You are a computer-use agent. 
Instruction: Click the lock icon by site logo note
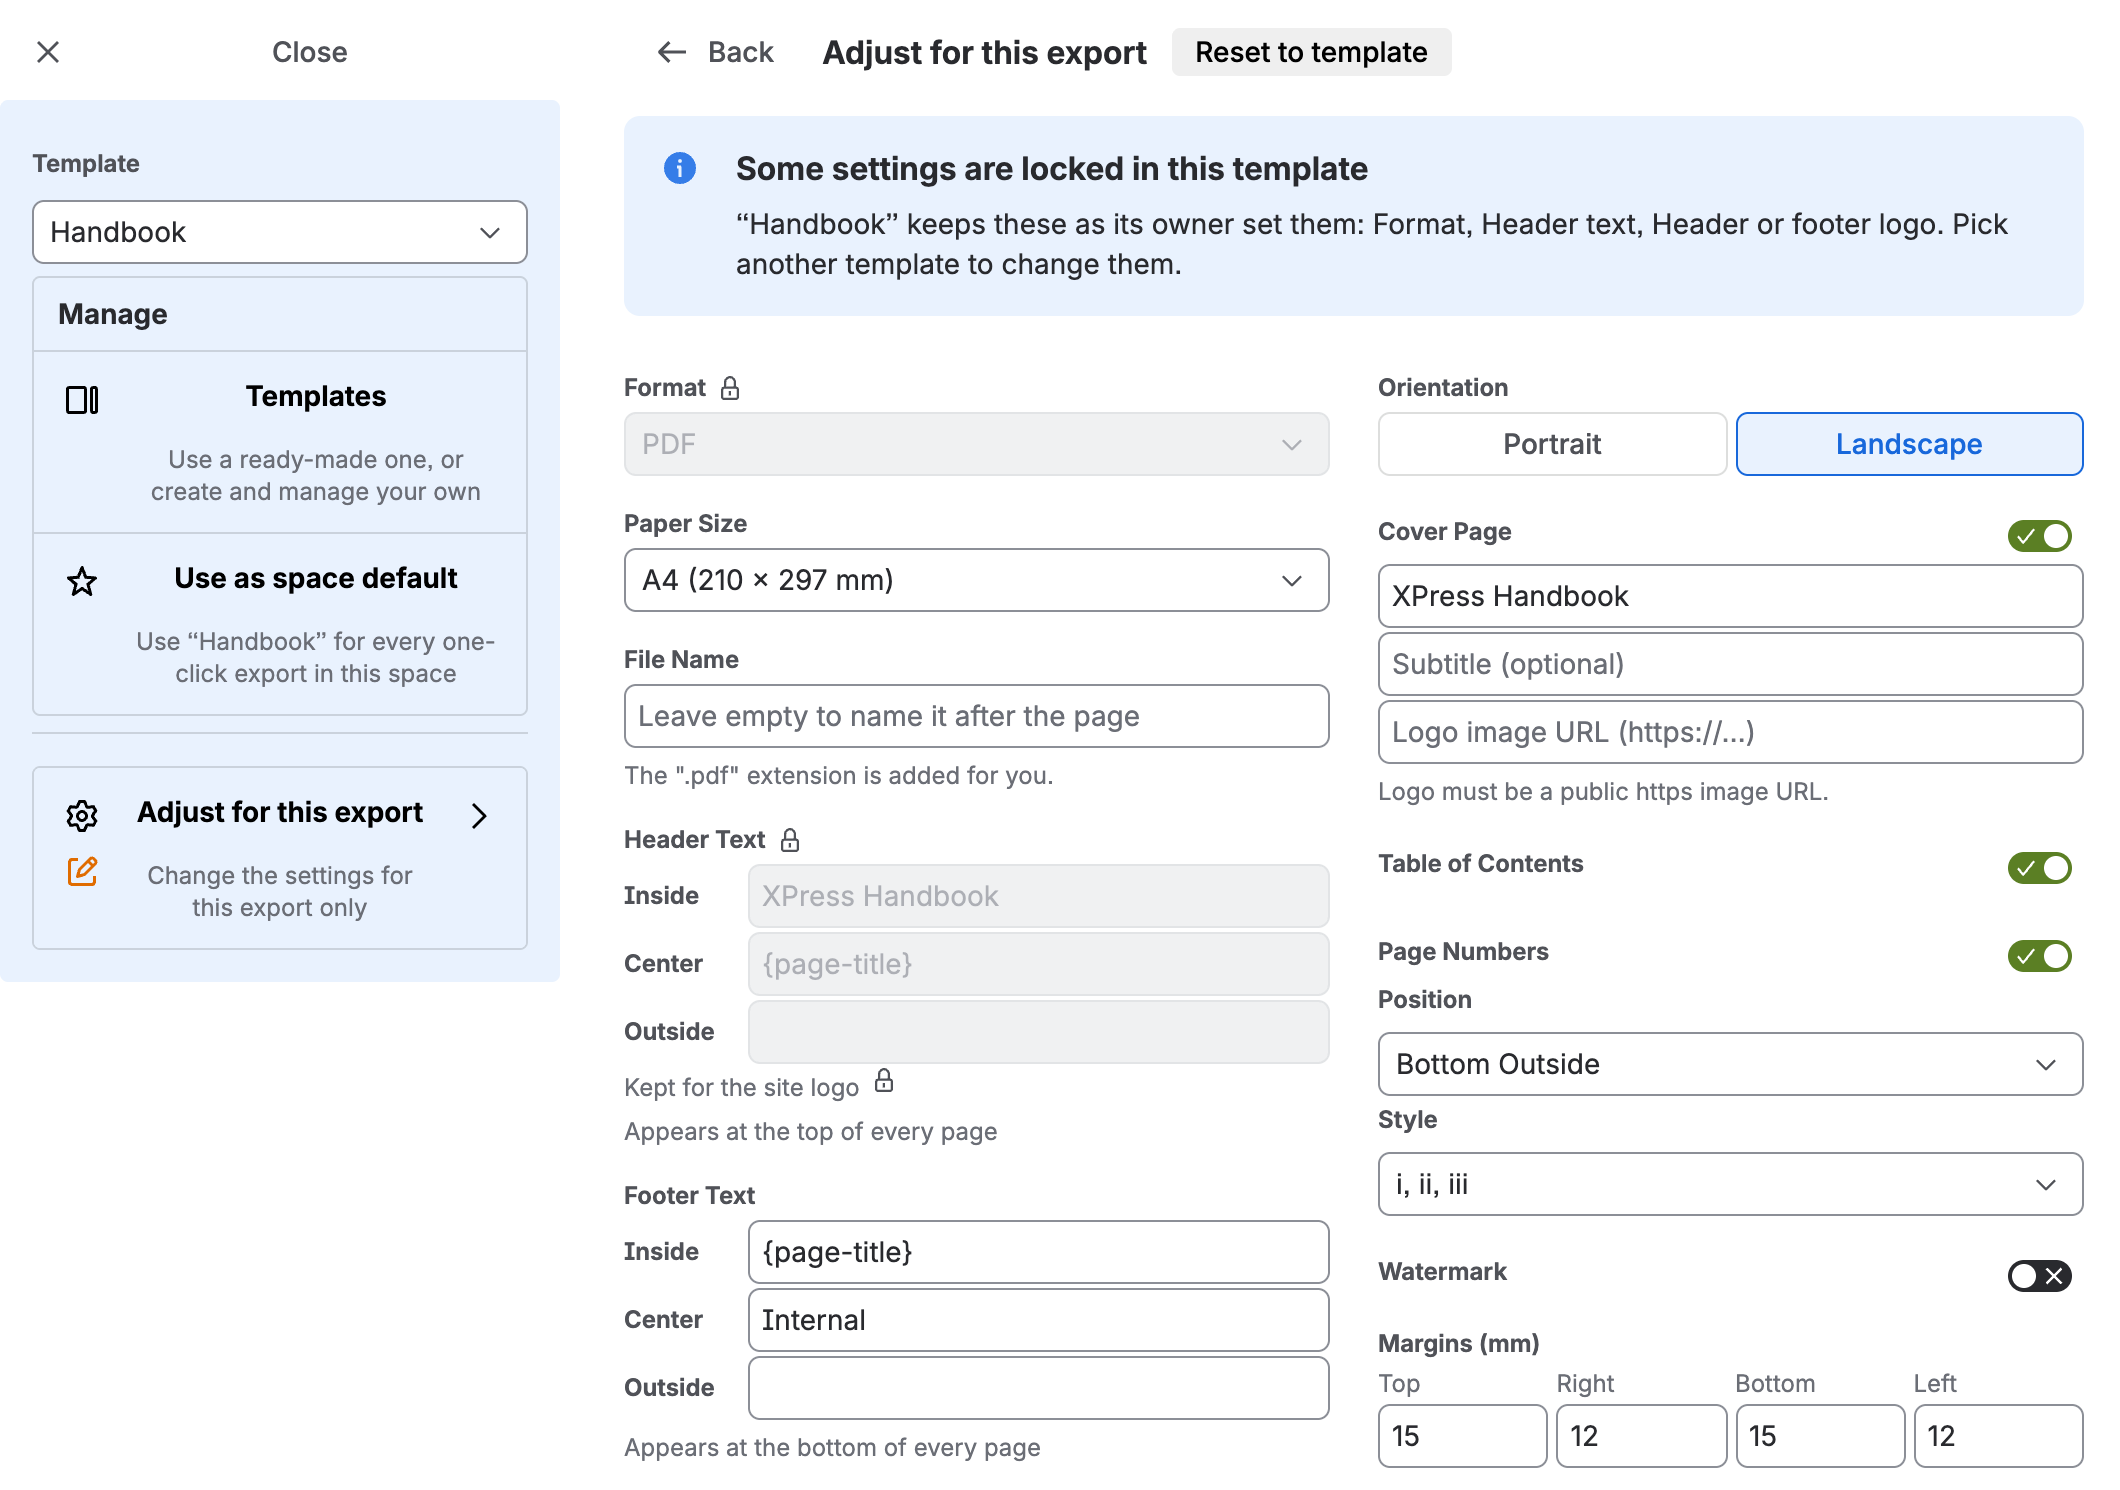(x=884, y=1081)
